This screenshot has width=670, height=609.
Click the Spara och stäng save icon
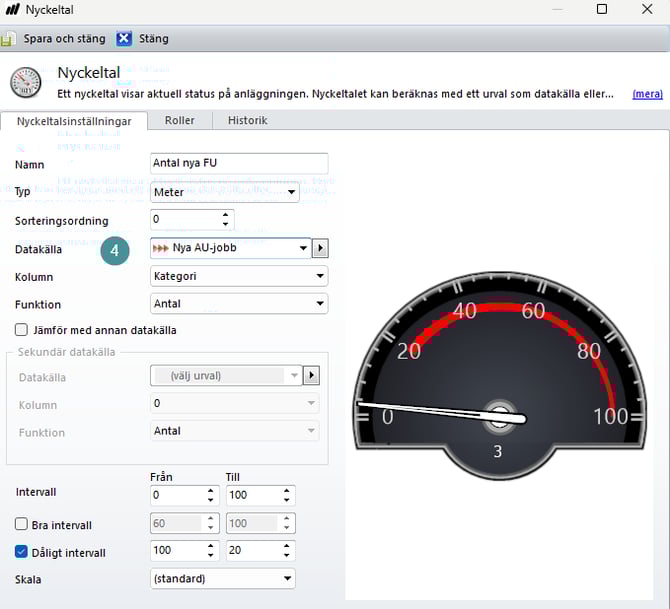[x=8, y=39]
